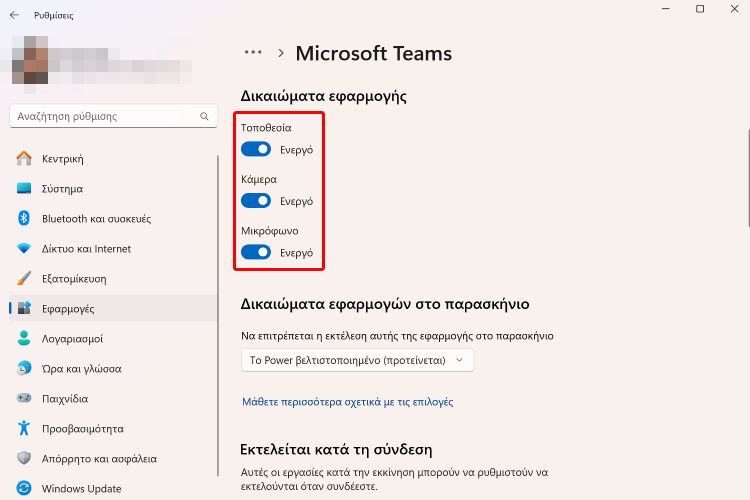Click the search magnifier icon
Viewport: 750px width, 500px height.
tap(204, 116)
